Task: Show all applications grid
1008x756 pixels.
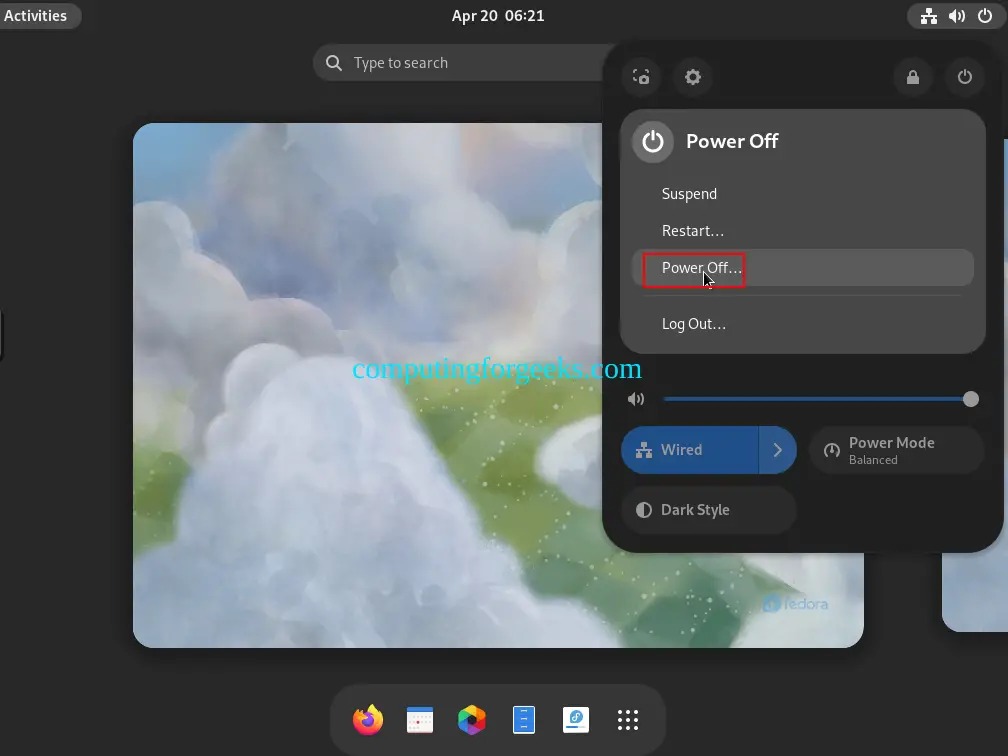Action: [x=628, y=720]
